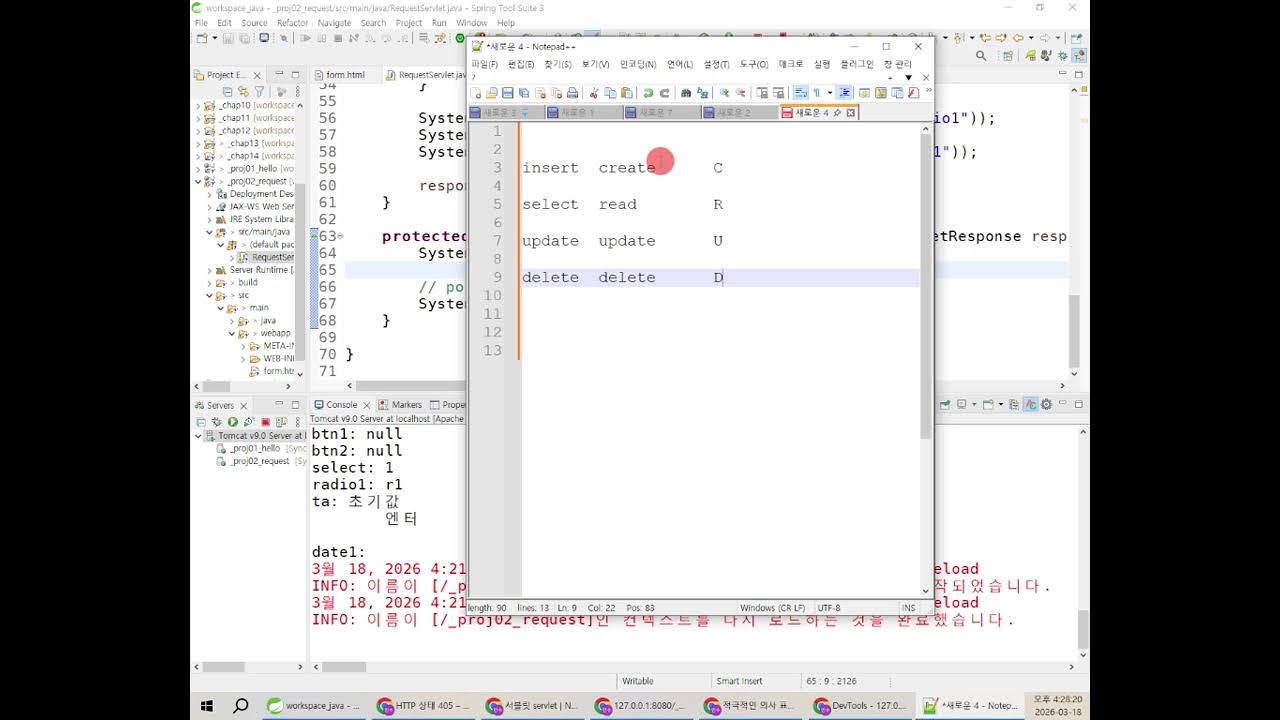Click the Save icon in Notepad++ toolbar
The height and width of the screenshot is (720, 1280).
coord(507,93)
